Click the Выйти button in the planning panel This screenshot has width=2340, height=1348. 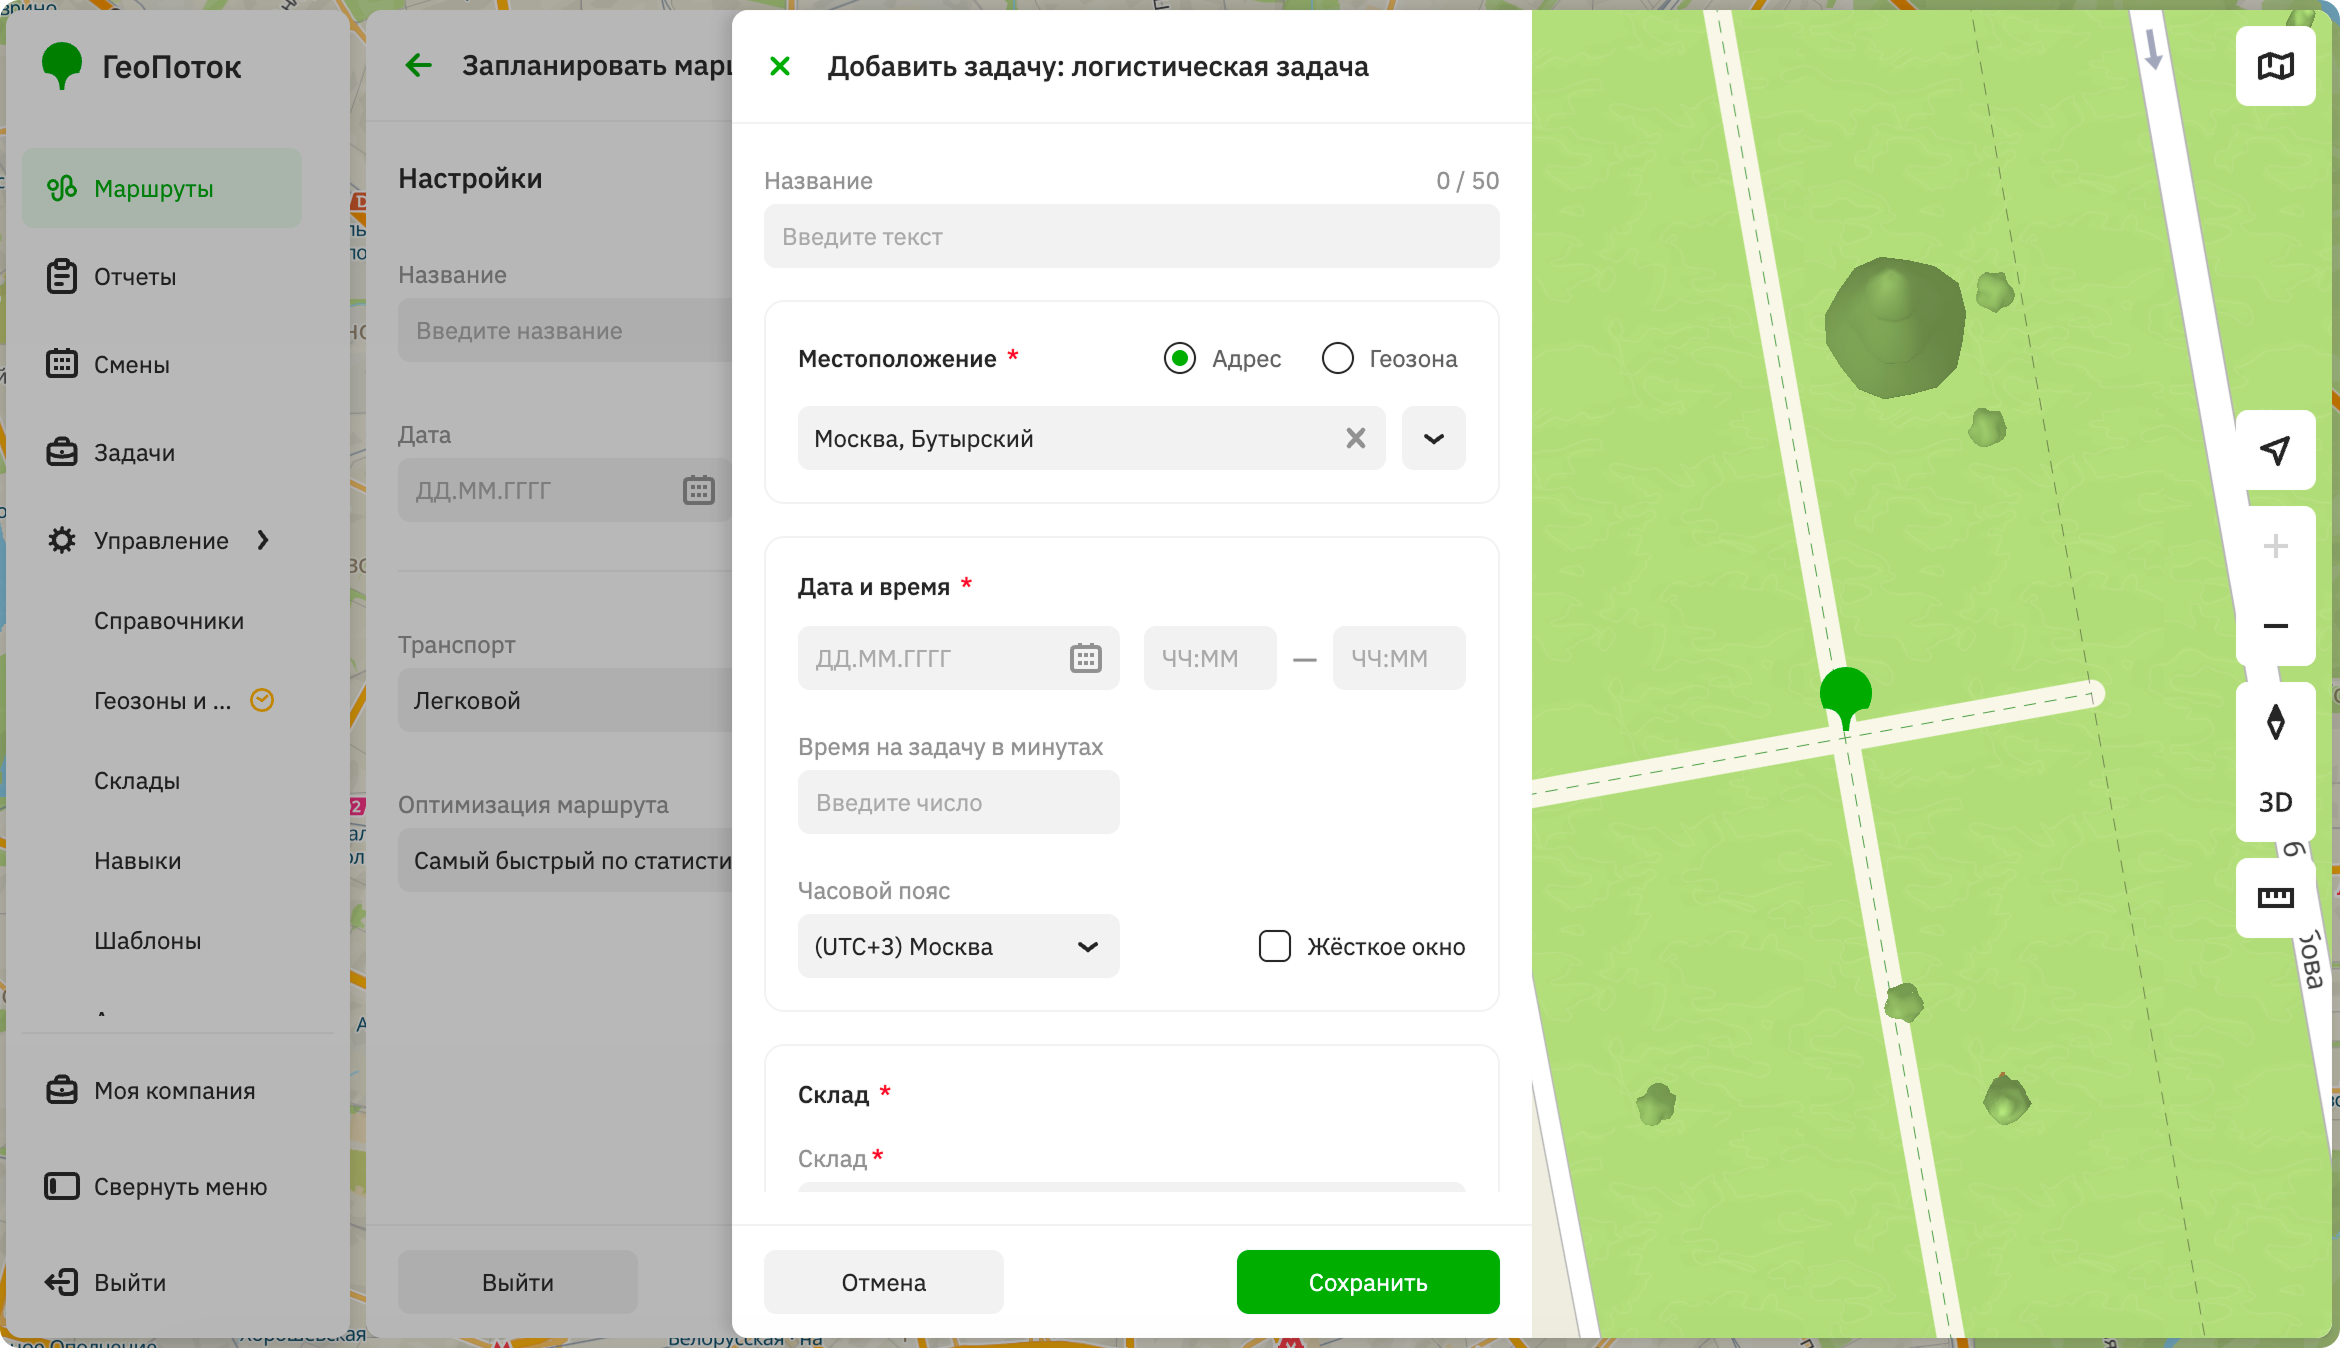click(518, 1282)
